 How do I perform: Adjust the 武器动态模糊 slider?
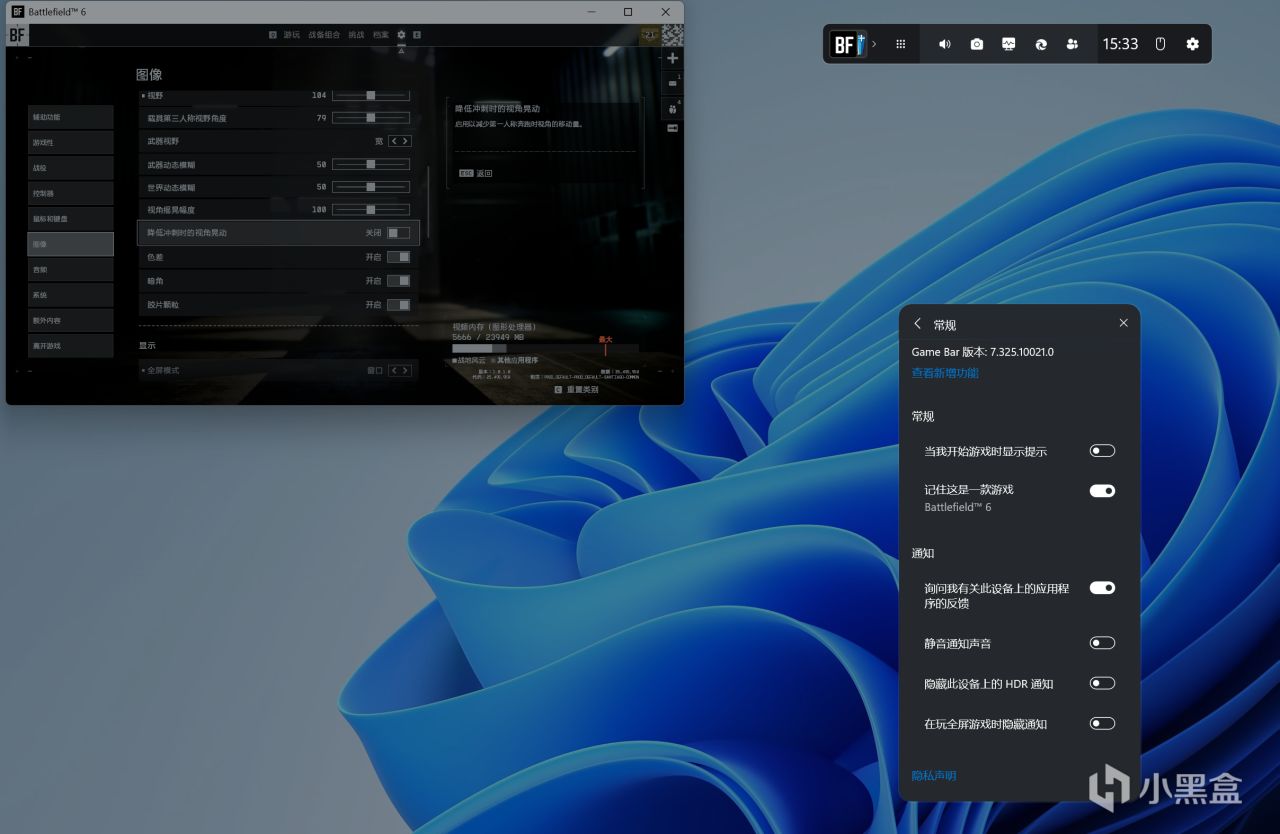[x=371, y=164]
